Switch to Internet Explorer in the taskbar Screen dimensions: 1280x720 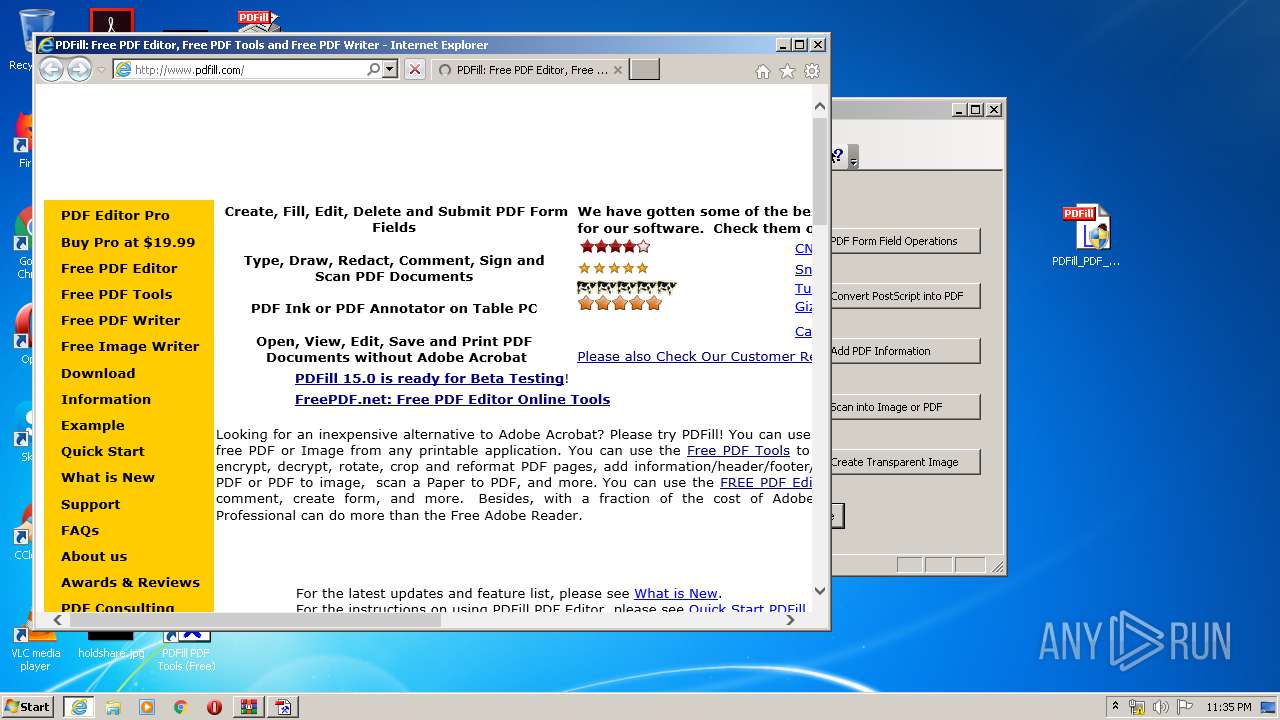(x=78, y=707)
